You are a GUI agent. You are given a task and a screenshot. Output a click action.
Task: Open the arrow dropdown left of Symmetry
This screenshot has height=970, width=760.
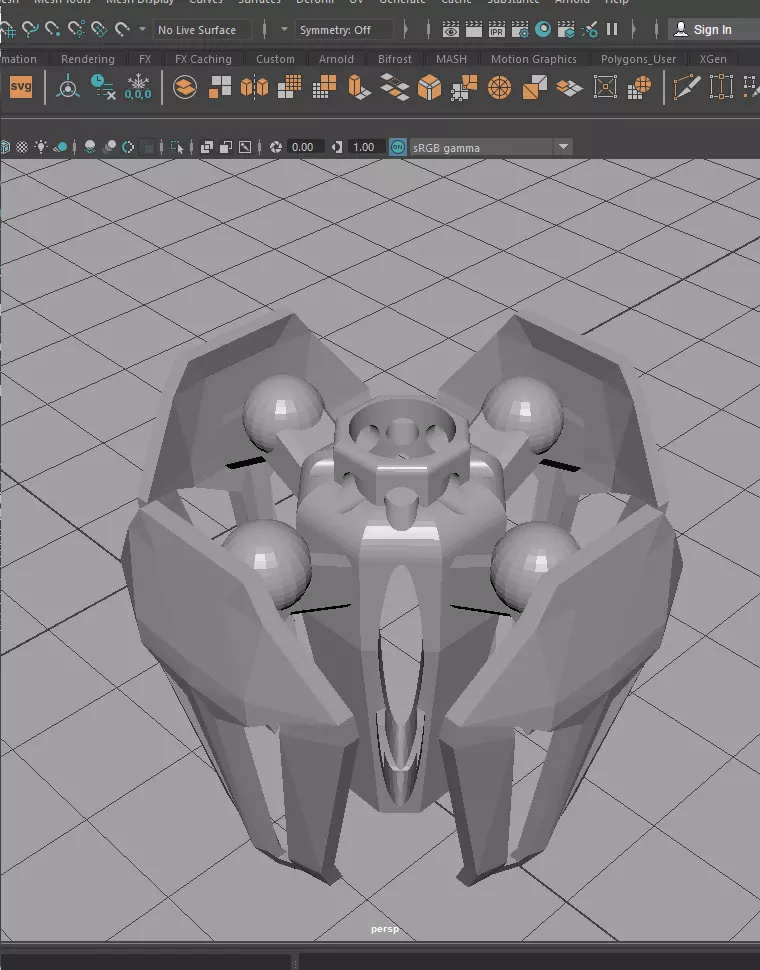(x=284, y=29)
